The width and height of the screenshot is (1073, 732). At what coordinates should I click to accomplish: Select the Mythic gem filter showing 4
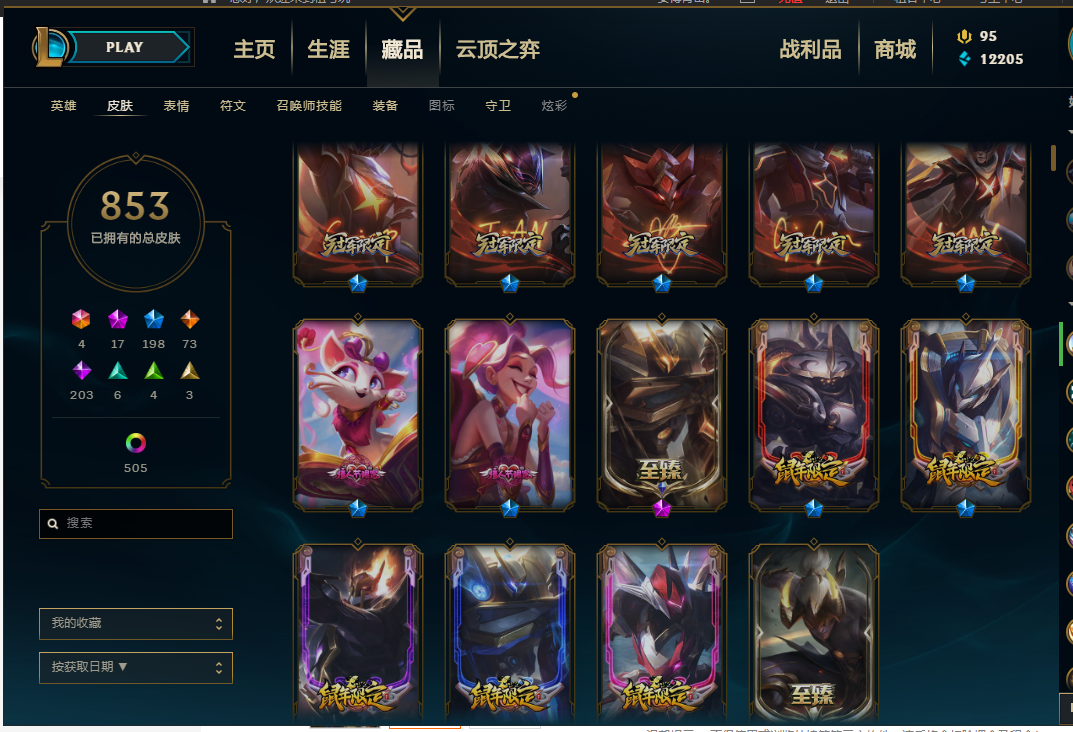click(81, 319)
